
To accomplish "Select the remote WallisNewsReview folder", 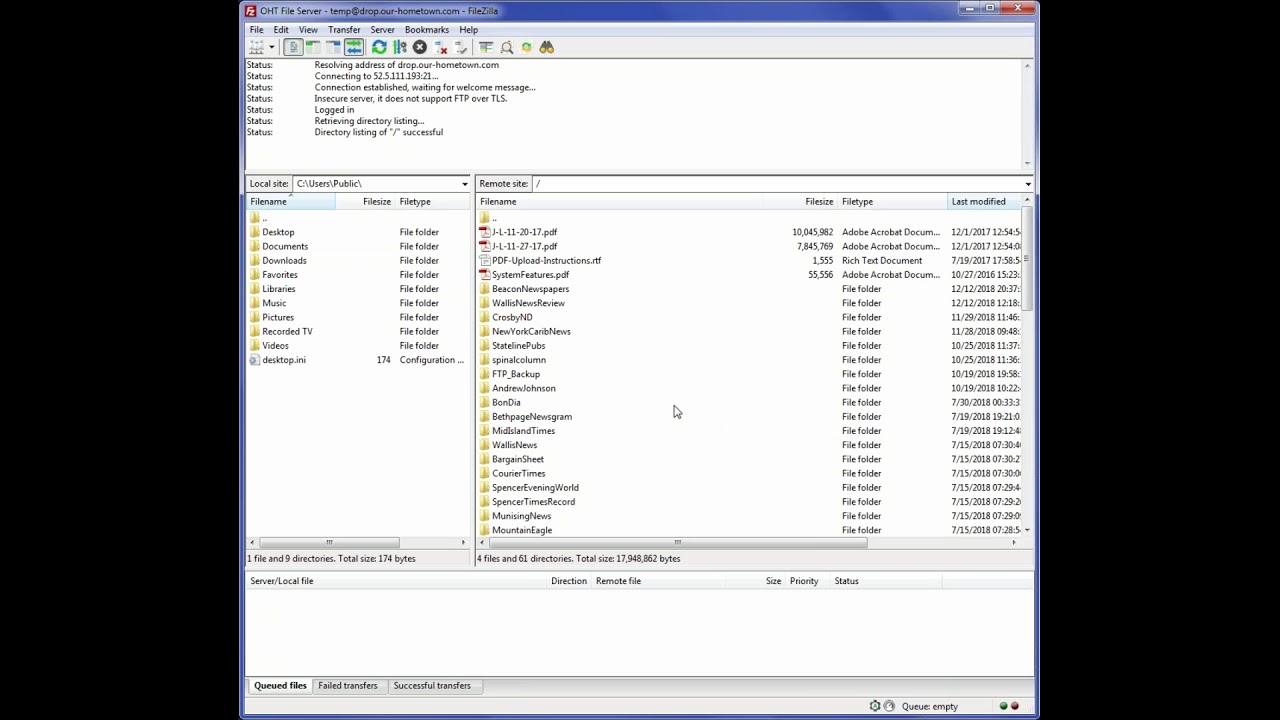I will 528,303.
